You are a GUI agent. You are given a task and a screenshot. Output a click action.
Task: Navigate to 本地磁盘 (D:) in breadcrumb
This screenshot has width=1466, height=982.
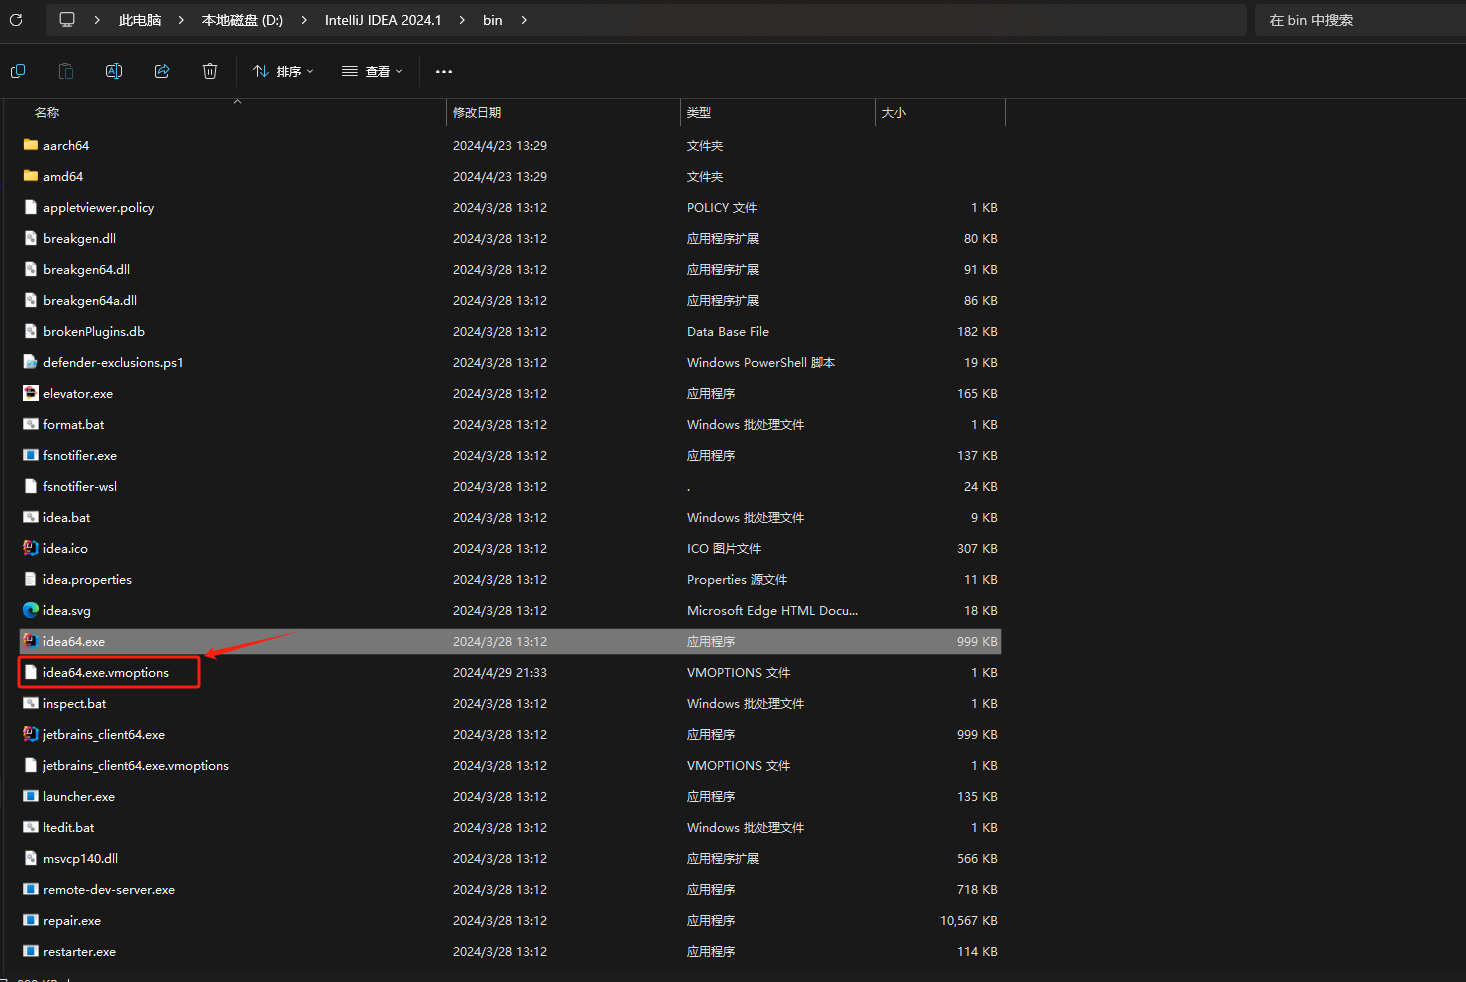click(x=242, y=20)
